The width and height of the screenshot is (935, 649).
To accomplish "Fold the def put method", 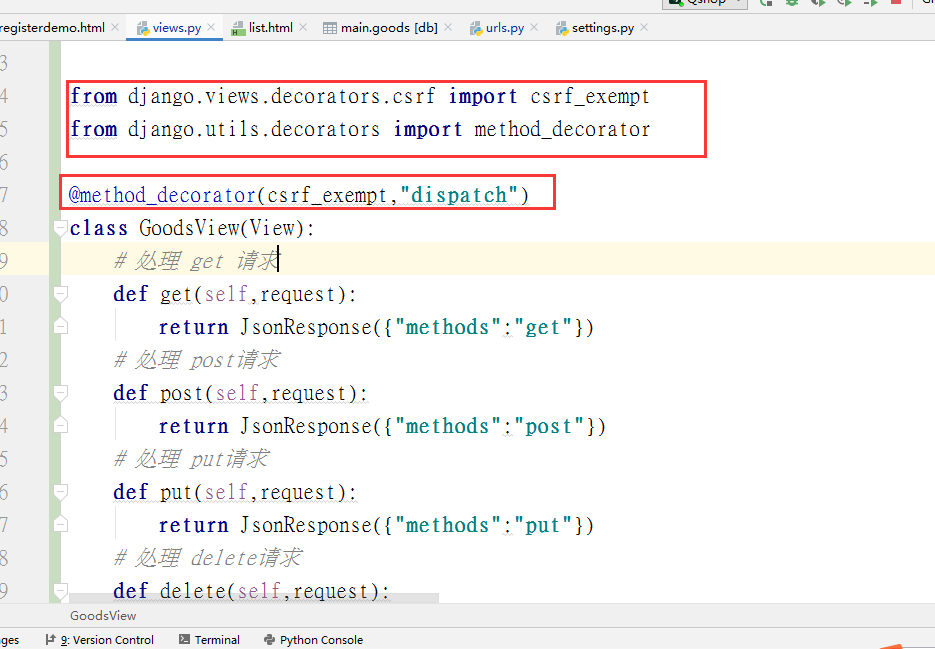I will point(60,492).
